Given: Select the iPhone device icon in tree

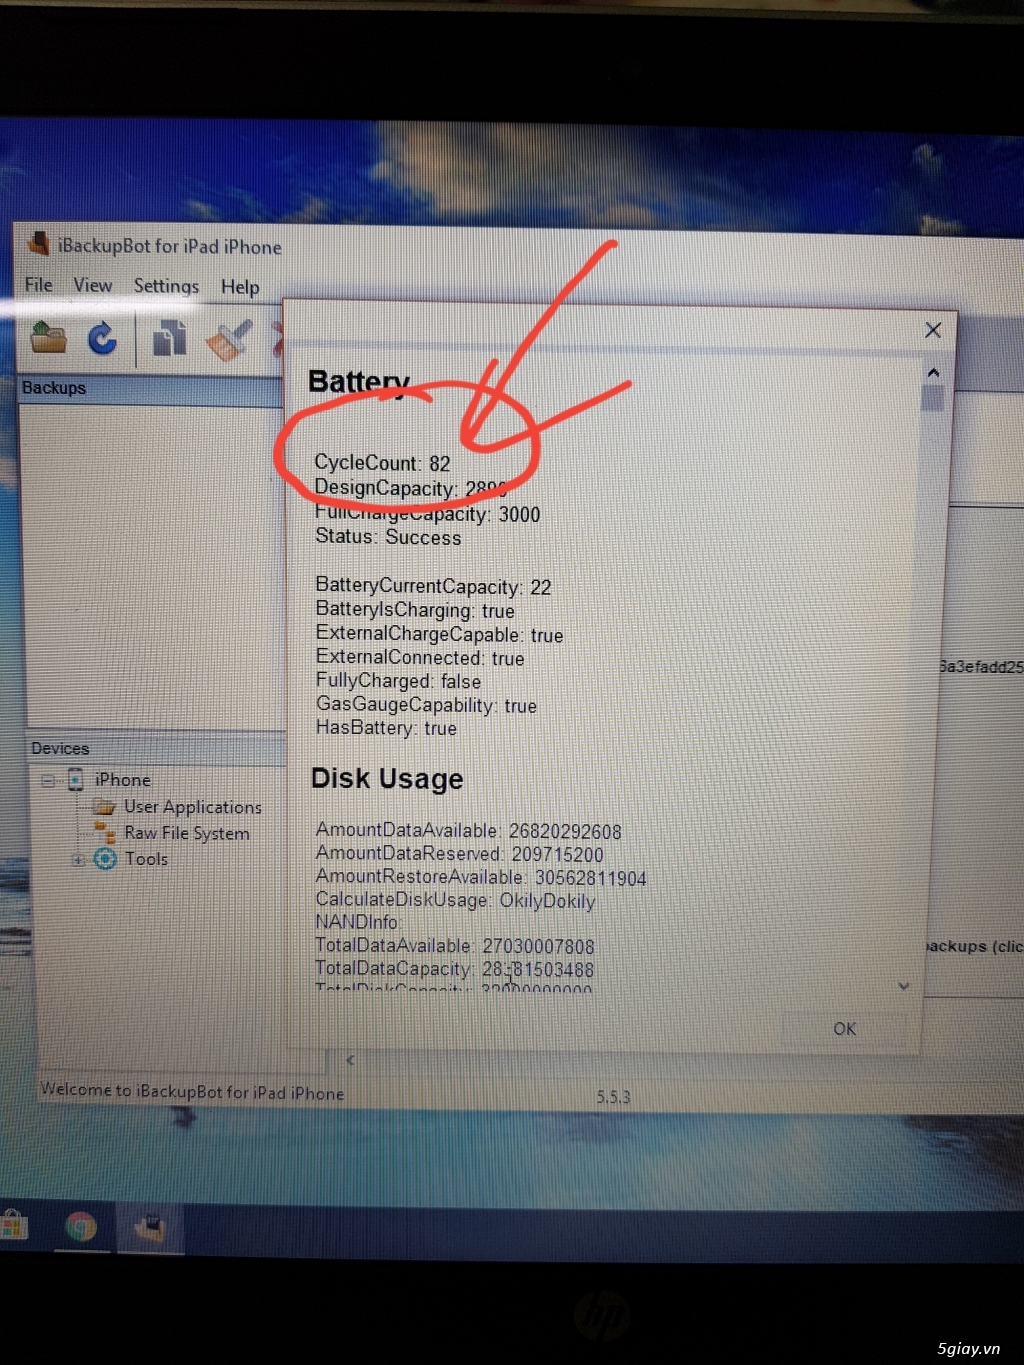Looking at the screenshot, I should [x=75, y=780].
